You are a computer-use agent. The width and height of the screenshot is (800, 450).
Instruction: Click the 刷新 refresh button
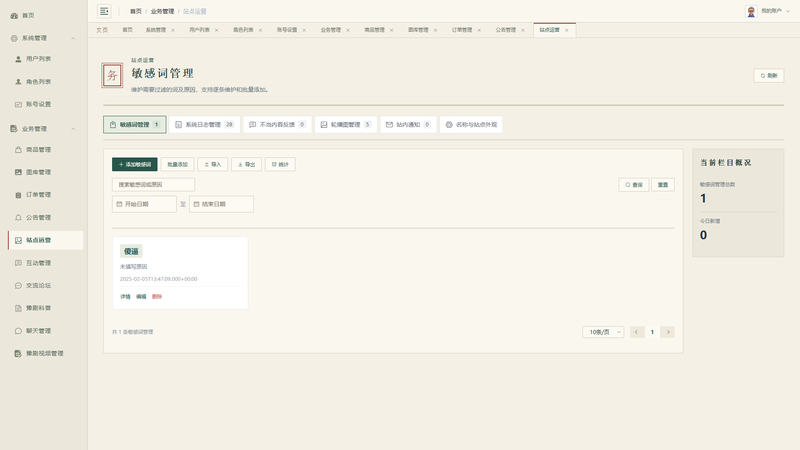(769, 76)
